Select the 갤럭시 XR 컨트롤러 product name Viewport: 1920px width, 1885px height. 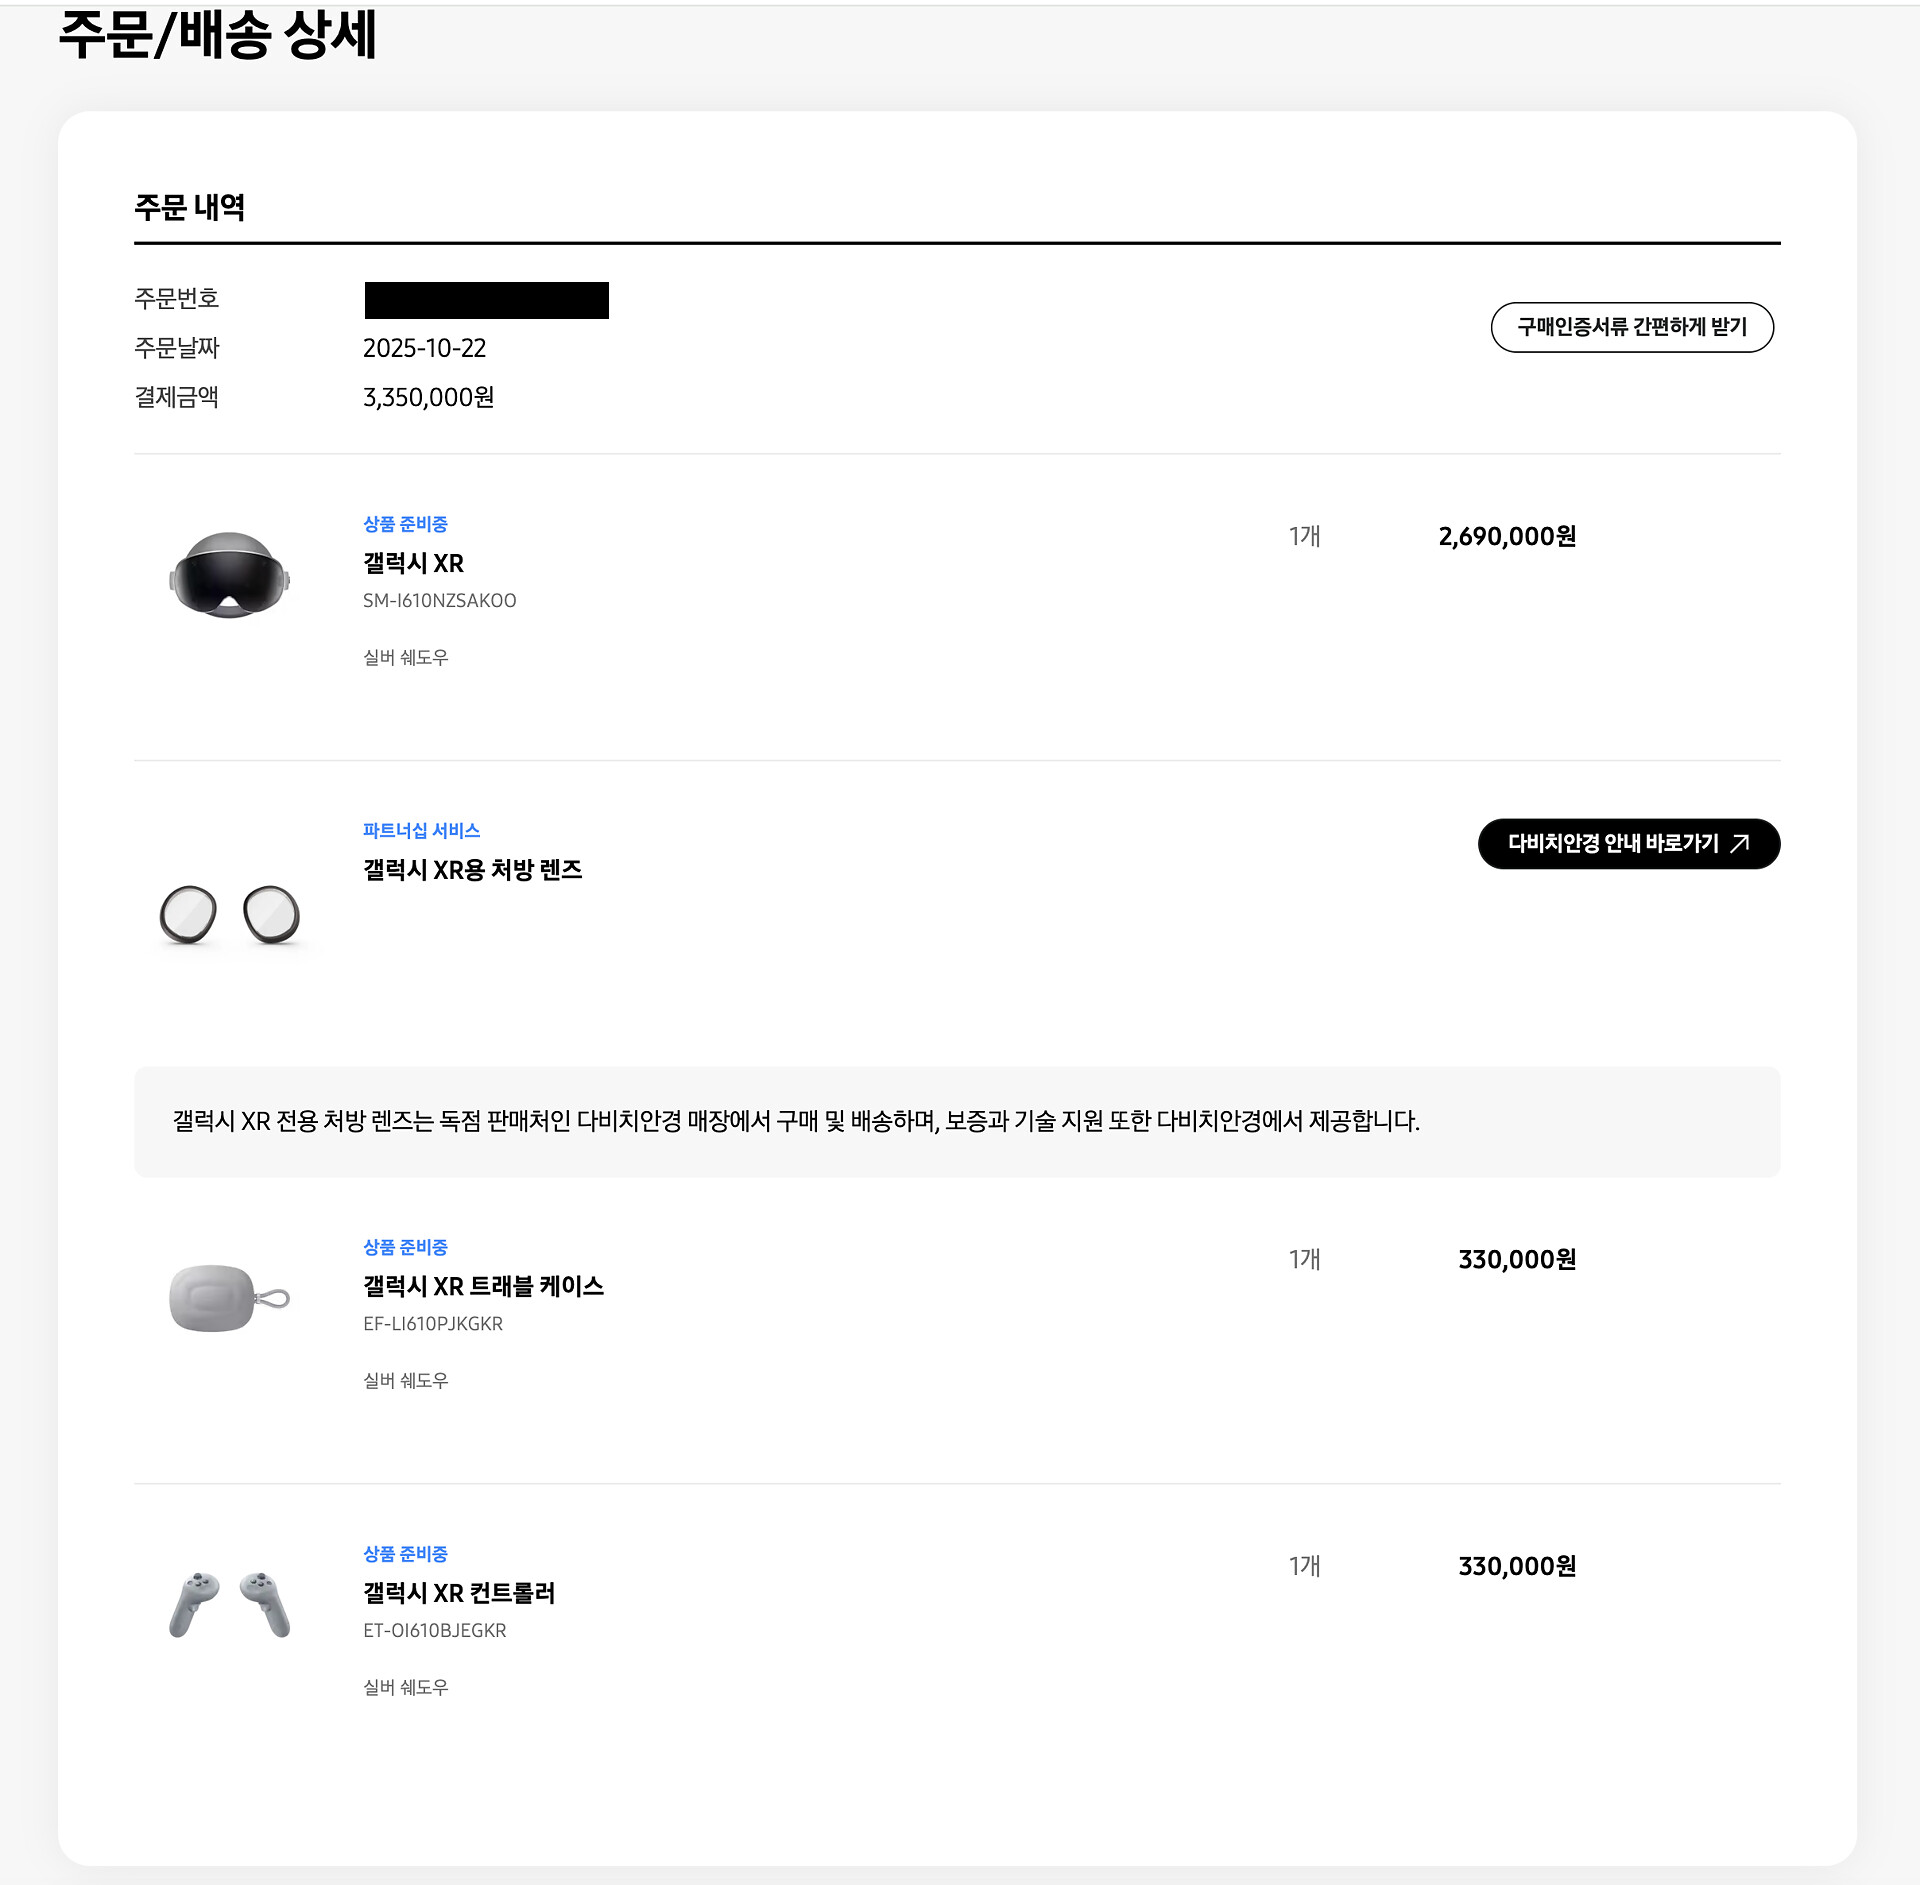tap(458, 1593)
